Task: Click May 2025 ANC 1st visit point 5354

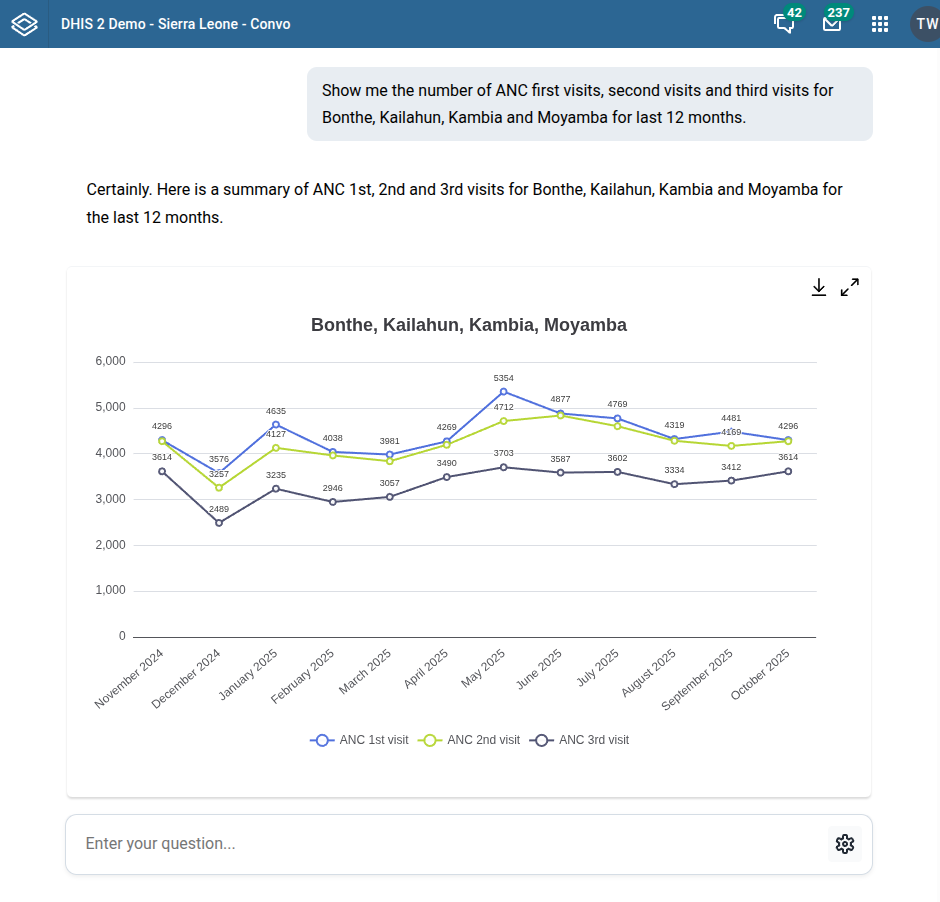Action: (x=503, y=392)
